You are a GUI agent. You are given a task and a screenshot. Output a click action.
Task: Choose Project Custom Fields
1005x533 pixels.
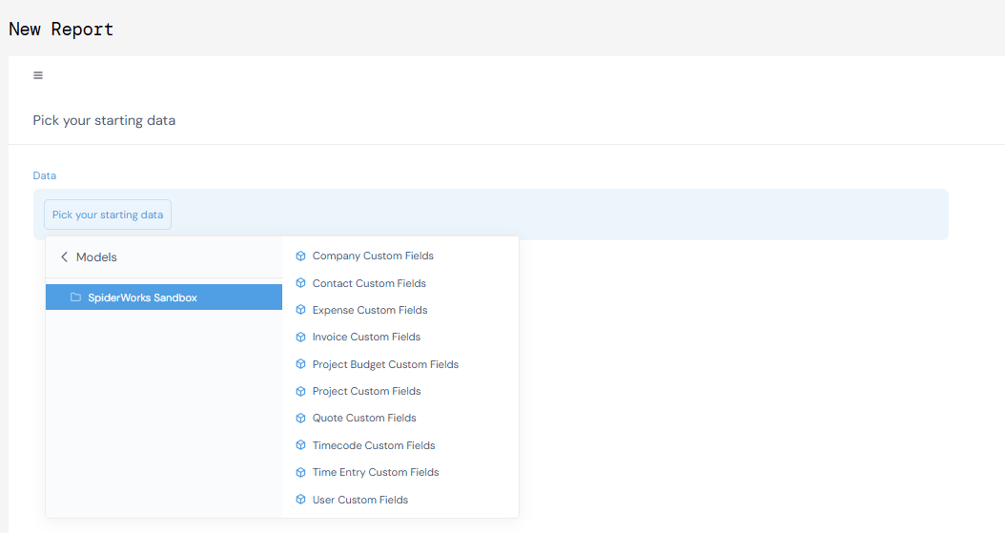366,391
